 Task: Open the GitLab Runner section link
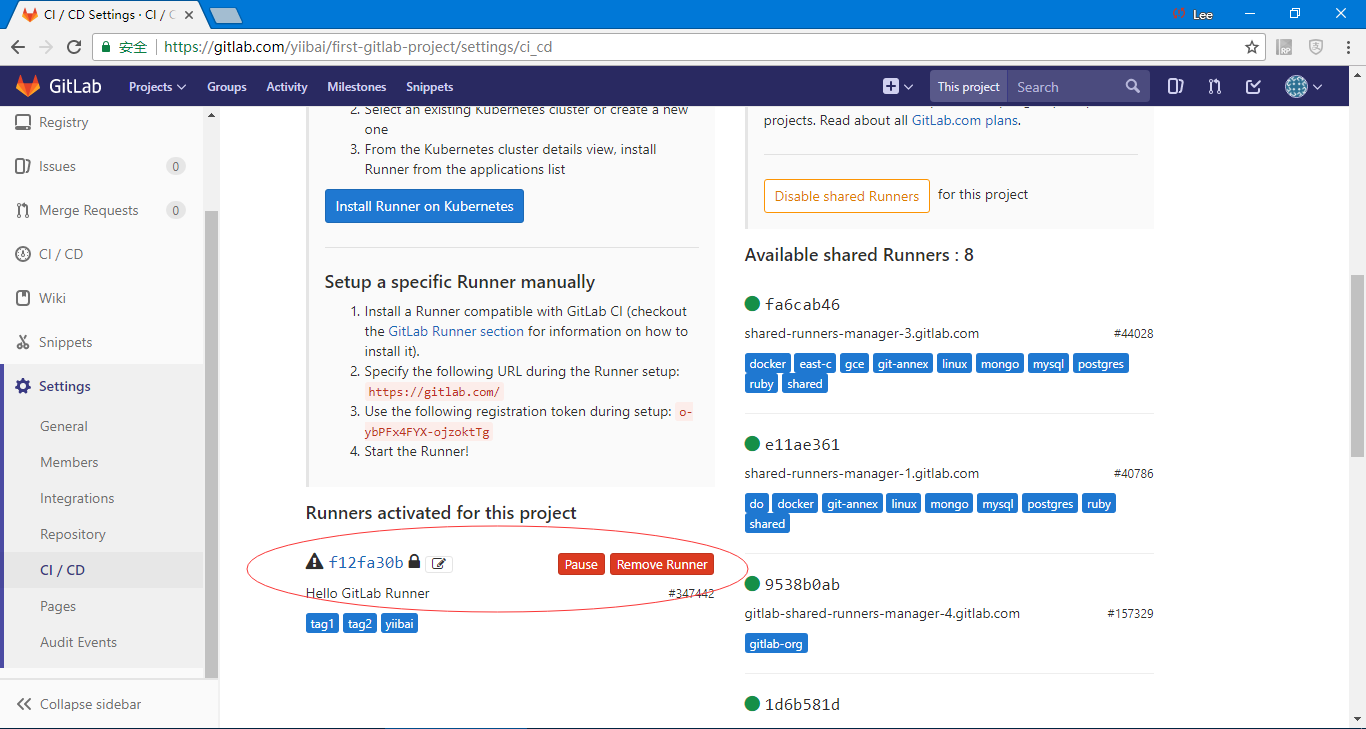point(456,331)
